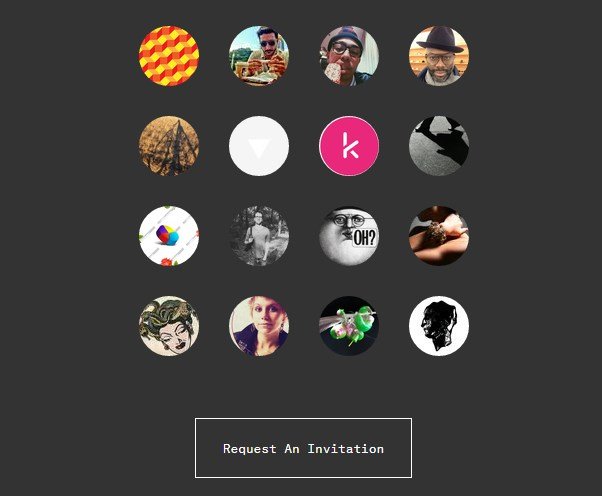Click the colorful gem logo on white avatar
602x496 pixels.
pyautogui.click(x=169, y=236)
